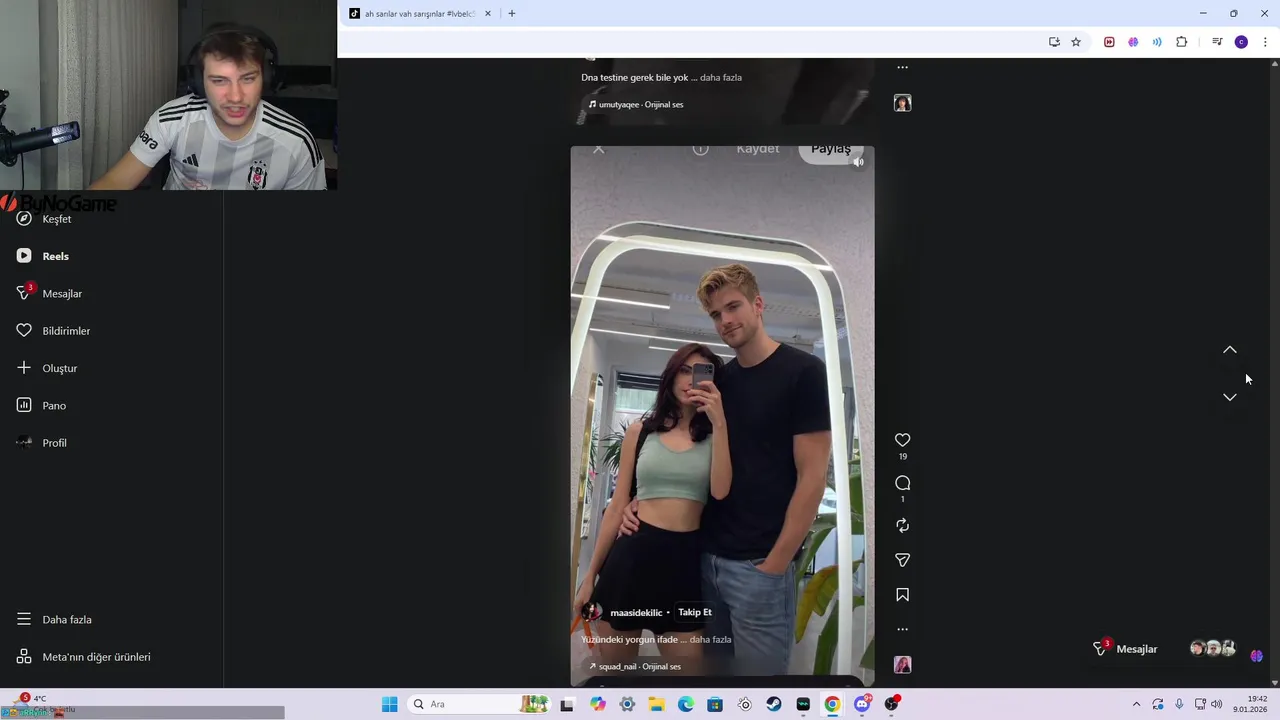Toggle the reel sound speaker icon
The height and width of the screenshot is (720, 1280).
858,162
